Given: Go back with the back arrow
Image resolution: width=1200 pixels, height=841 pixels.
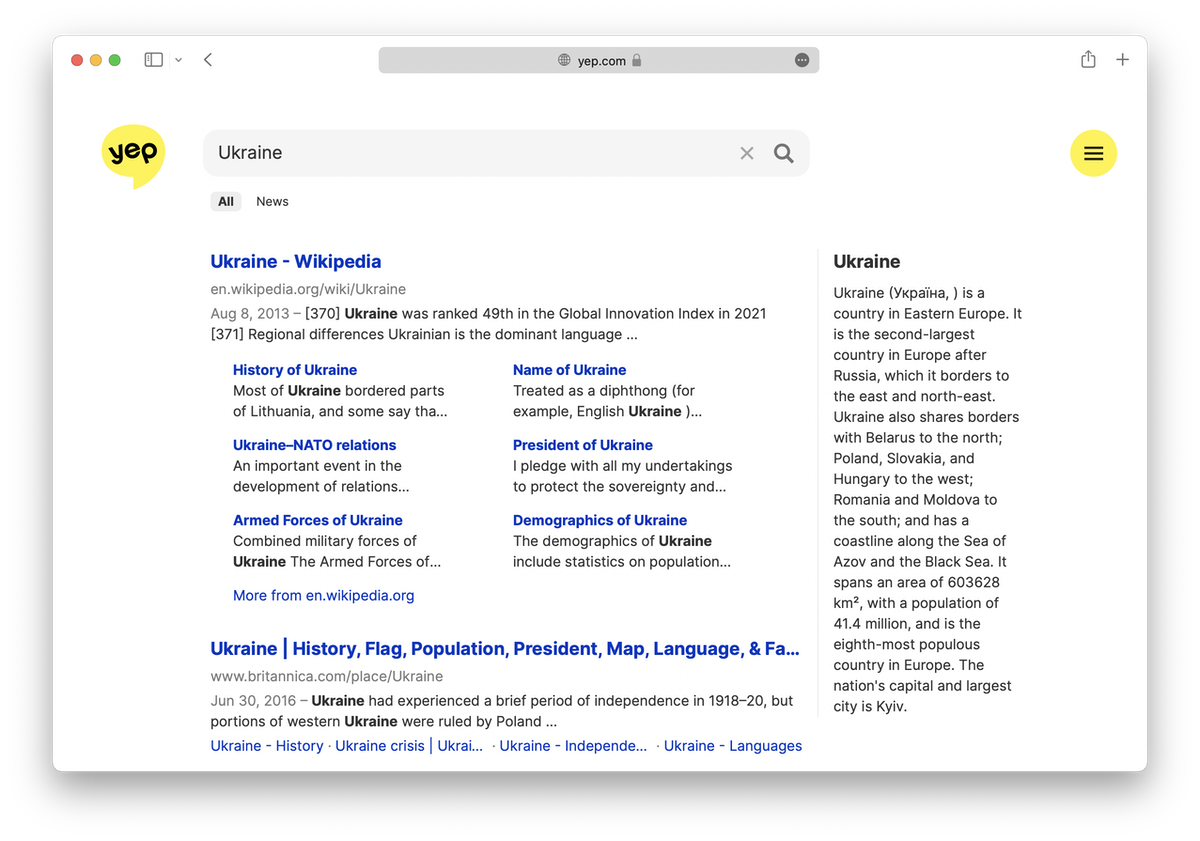Looking at the screenshot, I should tap(208, 60).
